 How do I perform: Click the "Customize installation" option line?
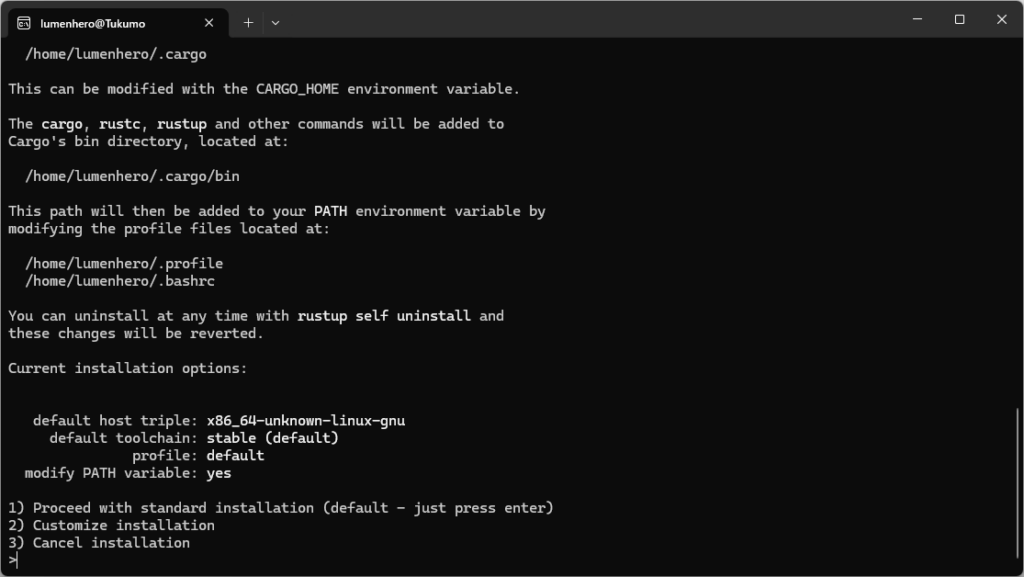tap(111, 525)
